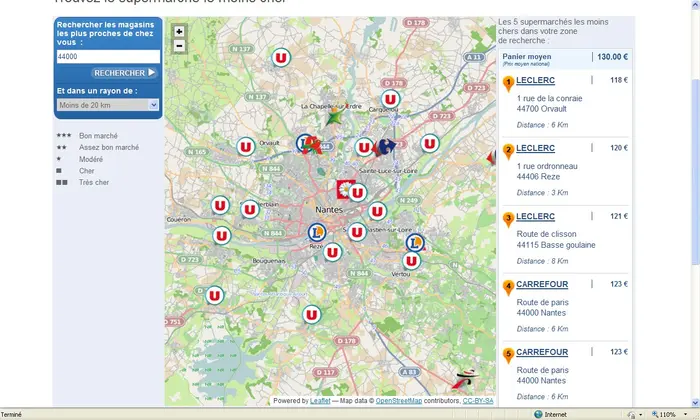Screen dimensions: 700x420
Task: Click '44115 Basse goulaine' address text
Action: coord(556,245)
